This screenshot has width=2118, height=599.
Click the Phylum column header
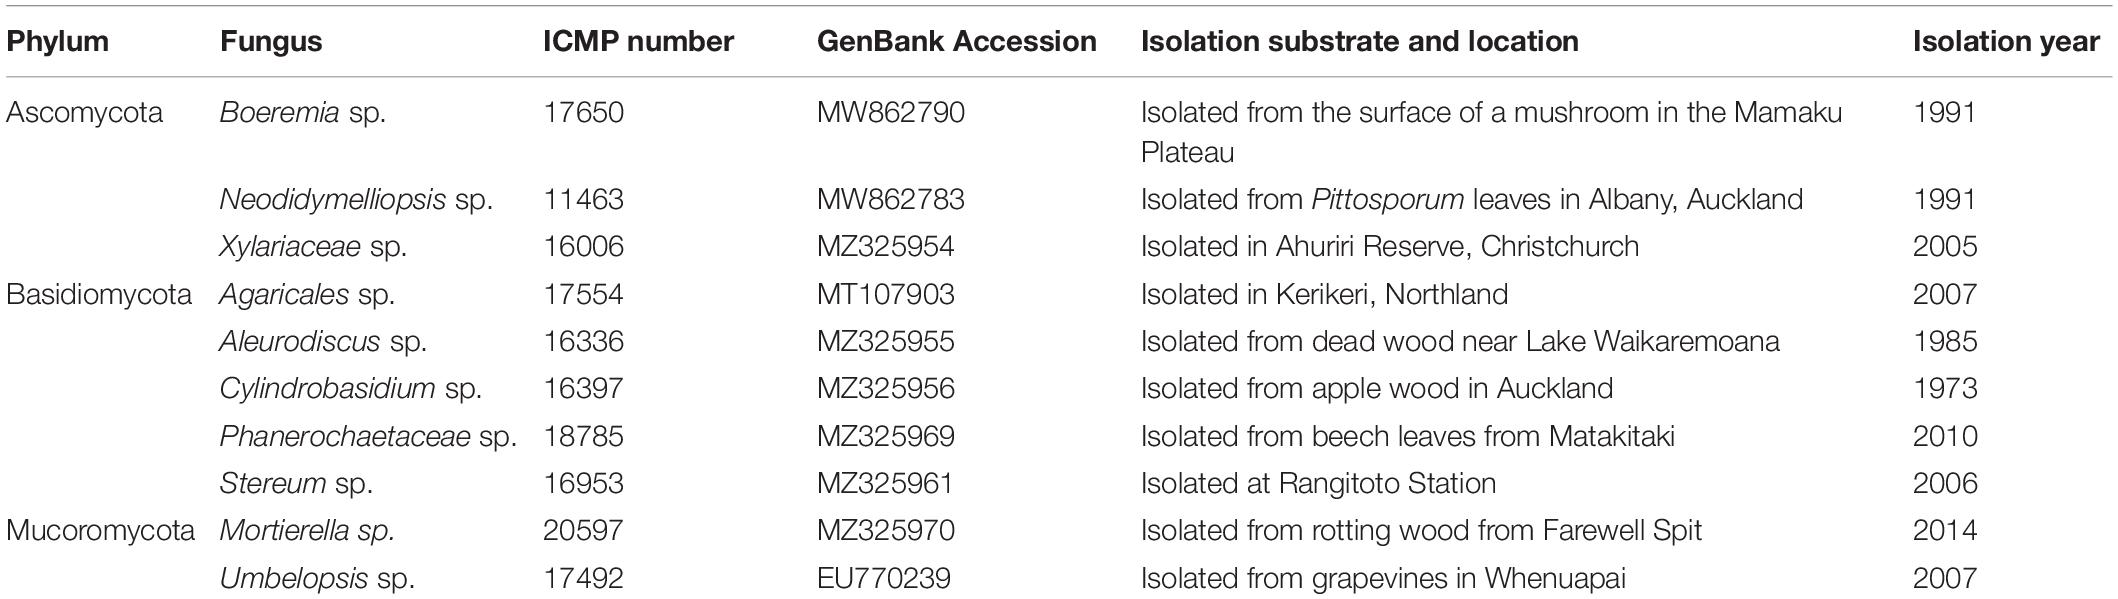pos(57,42)
